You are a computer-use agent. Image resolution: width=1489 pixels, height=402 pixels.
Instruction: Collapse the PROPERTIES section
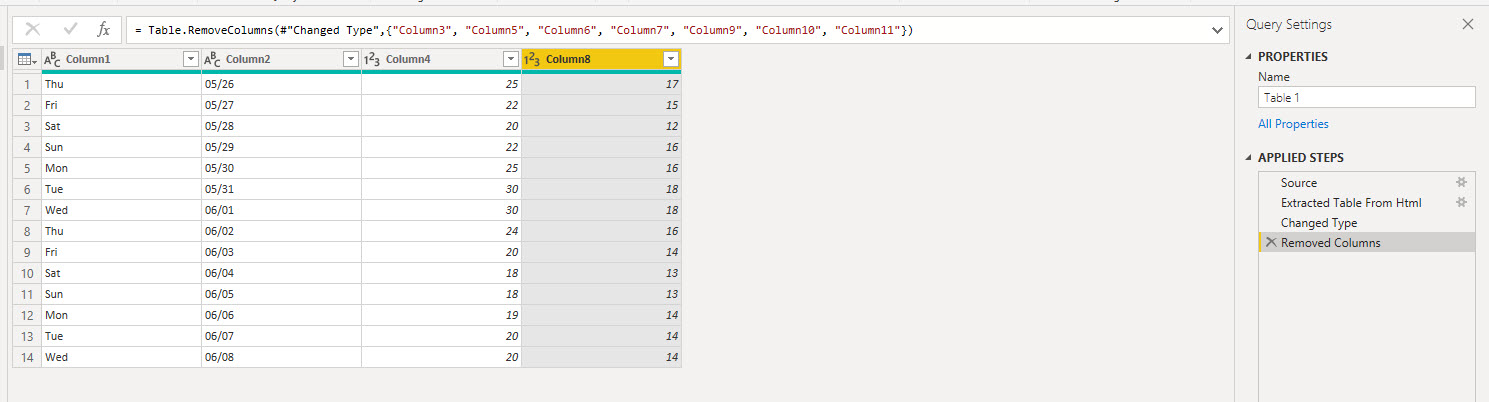click(1249, 57)
